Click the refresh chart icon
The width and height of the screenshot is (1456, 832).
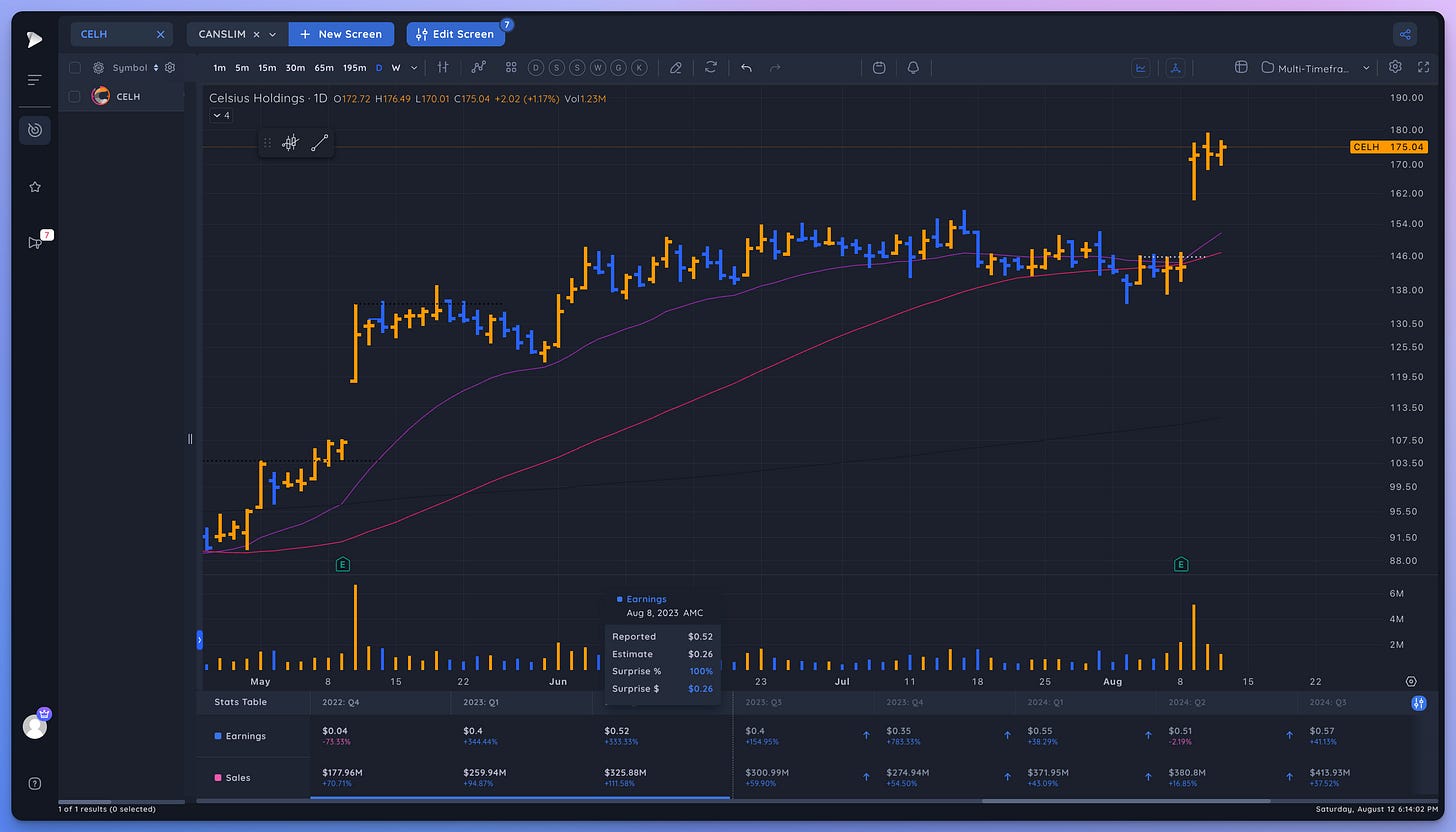(711, 68)
